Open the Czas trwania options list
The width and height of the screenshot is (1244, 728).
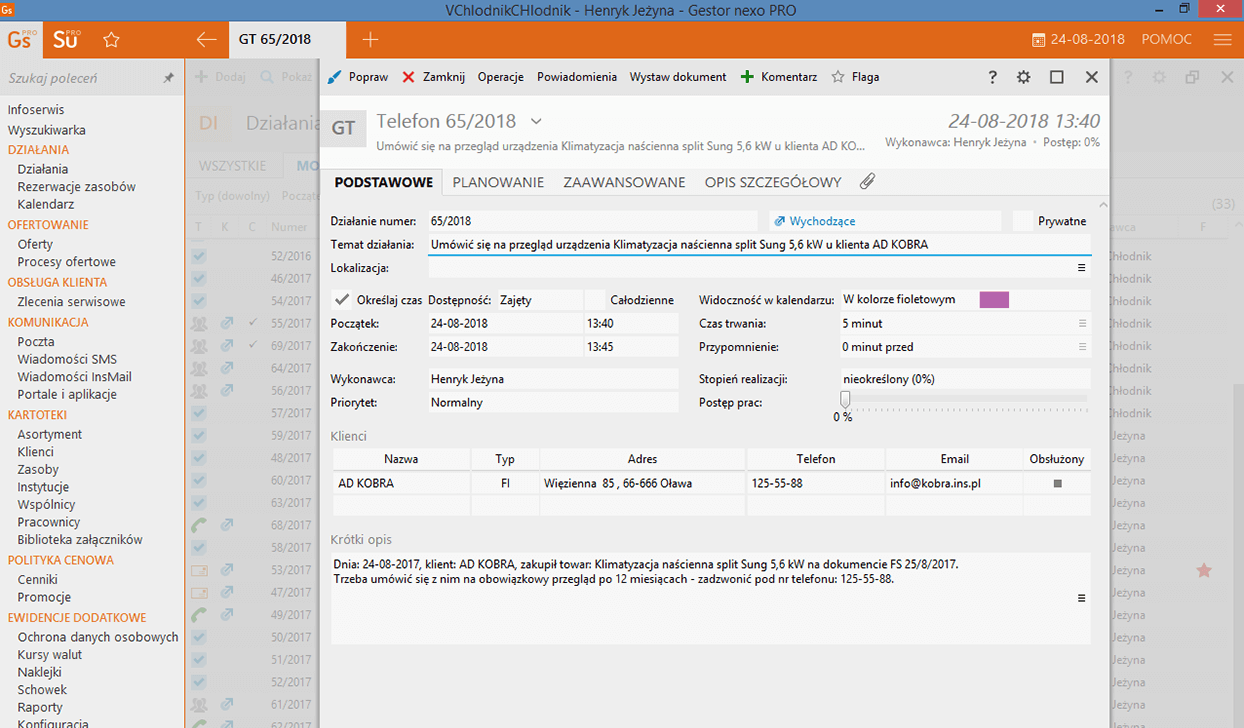tap(1082, 323)
